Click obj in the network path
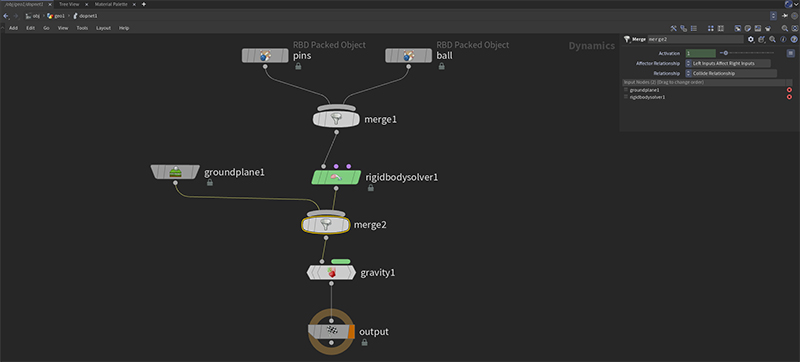Viewport: 800px width, 362px height. pos(33,16)
